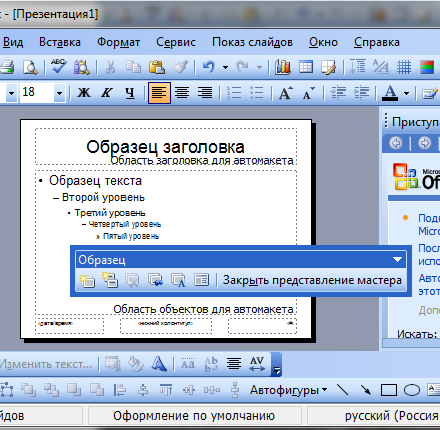Click the Increase Indent icon
This screenshot has height=430, width=440.
(361, 93)
